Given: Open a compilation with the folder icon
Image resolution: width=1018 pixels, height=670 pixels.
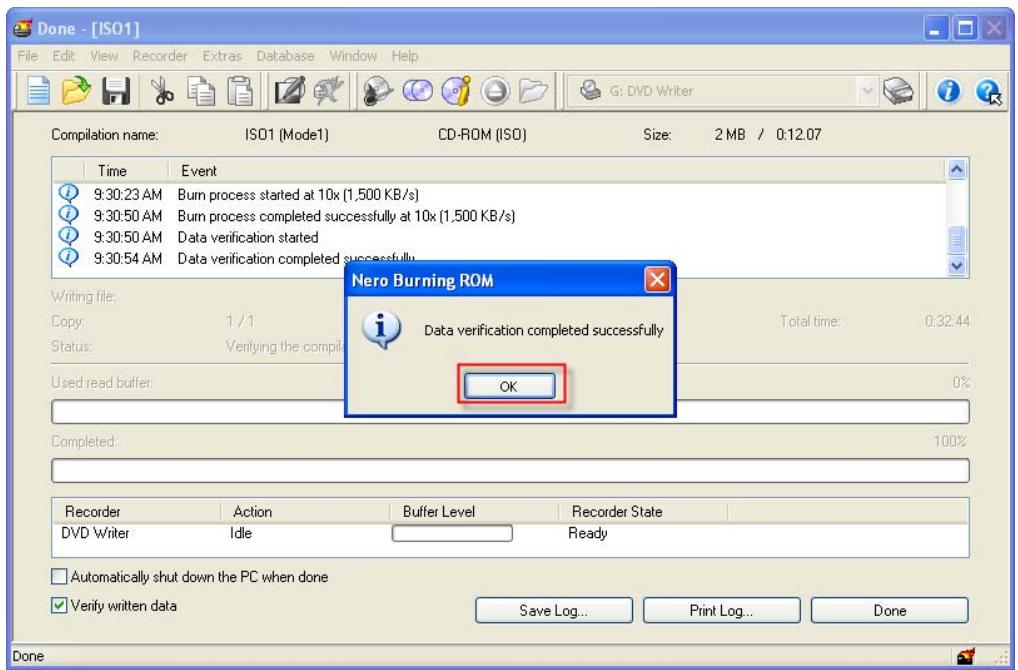Looking at the screenshot, I should coord(76,91).
